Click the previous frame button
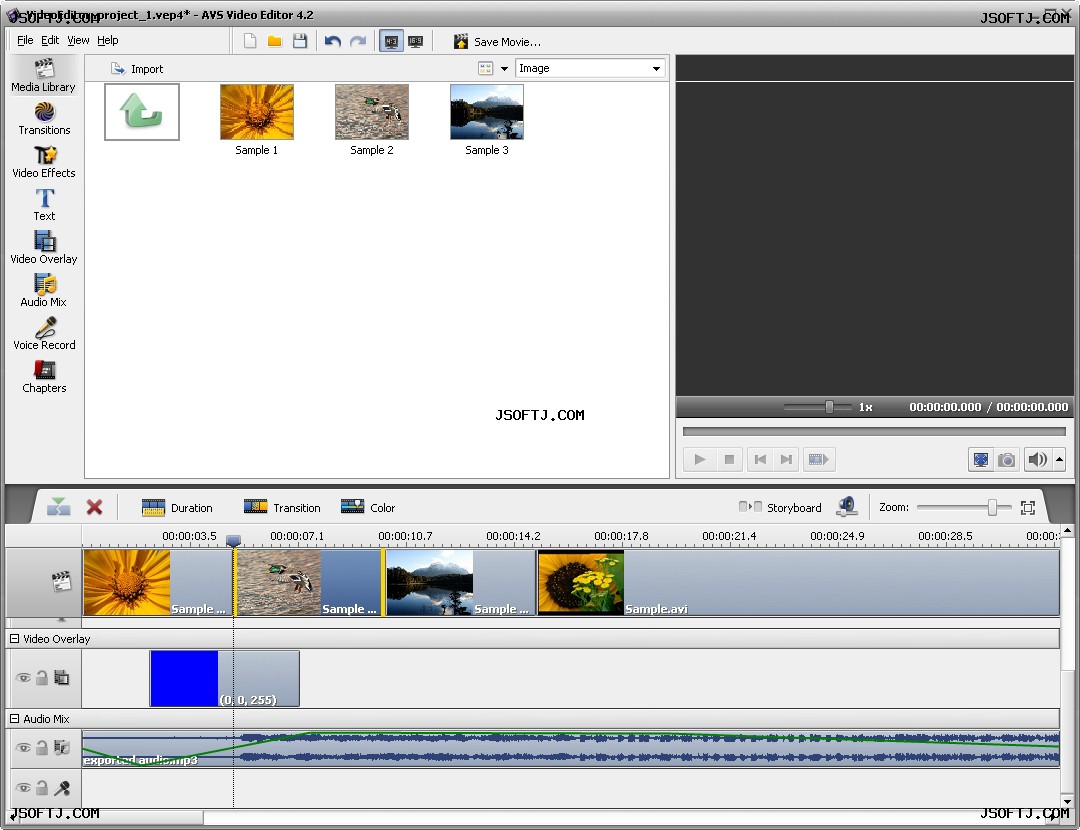This screenshot has width=1080, height=830. 760,459
